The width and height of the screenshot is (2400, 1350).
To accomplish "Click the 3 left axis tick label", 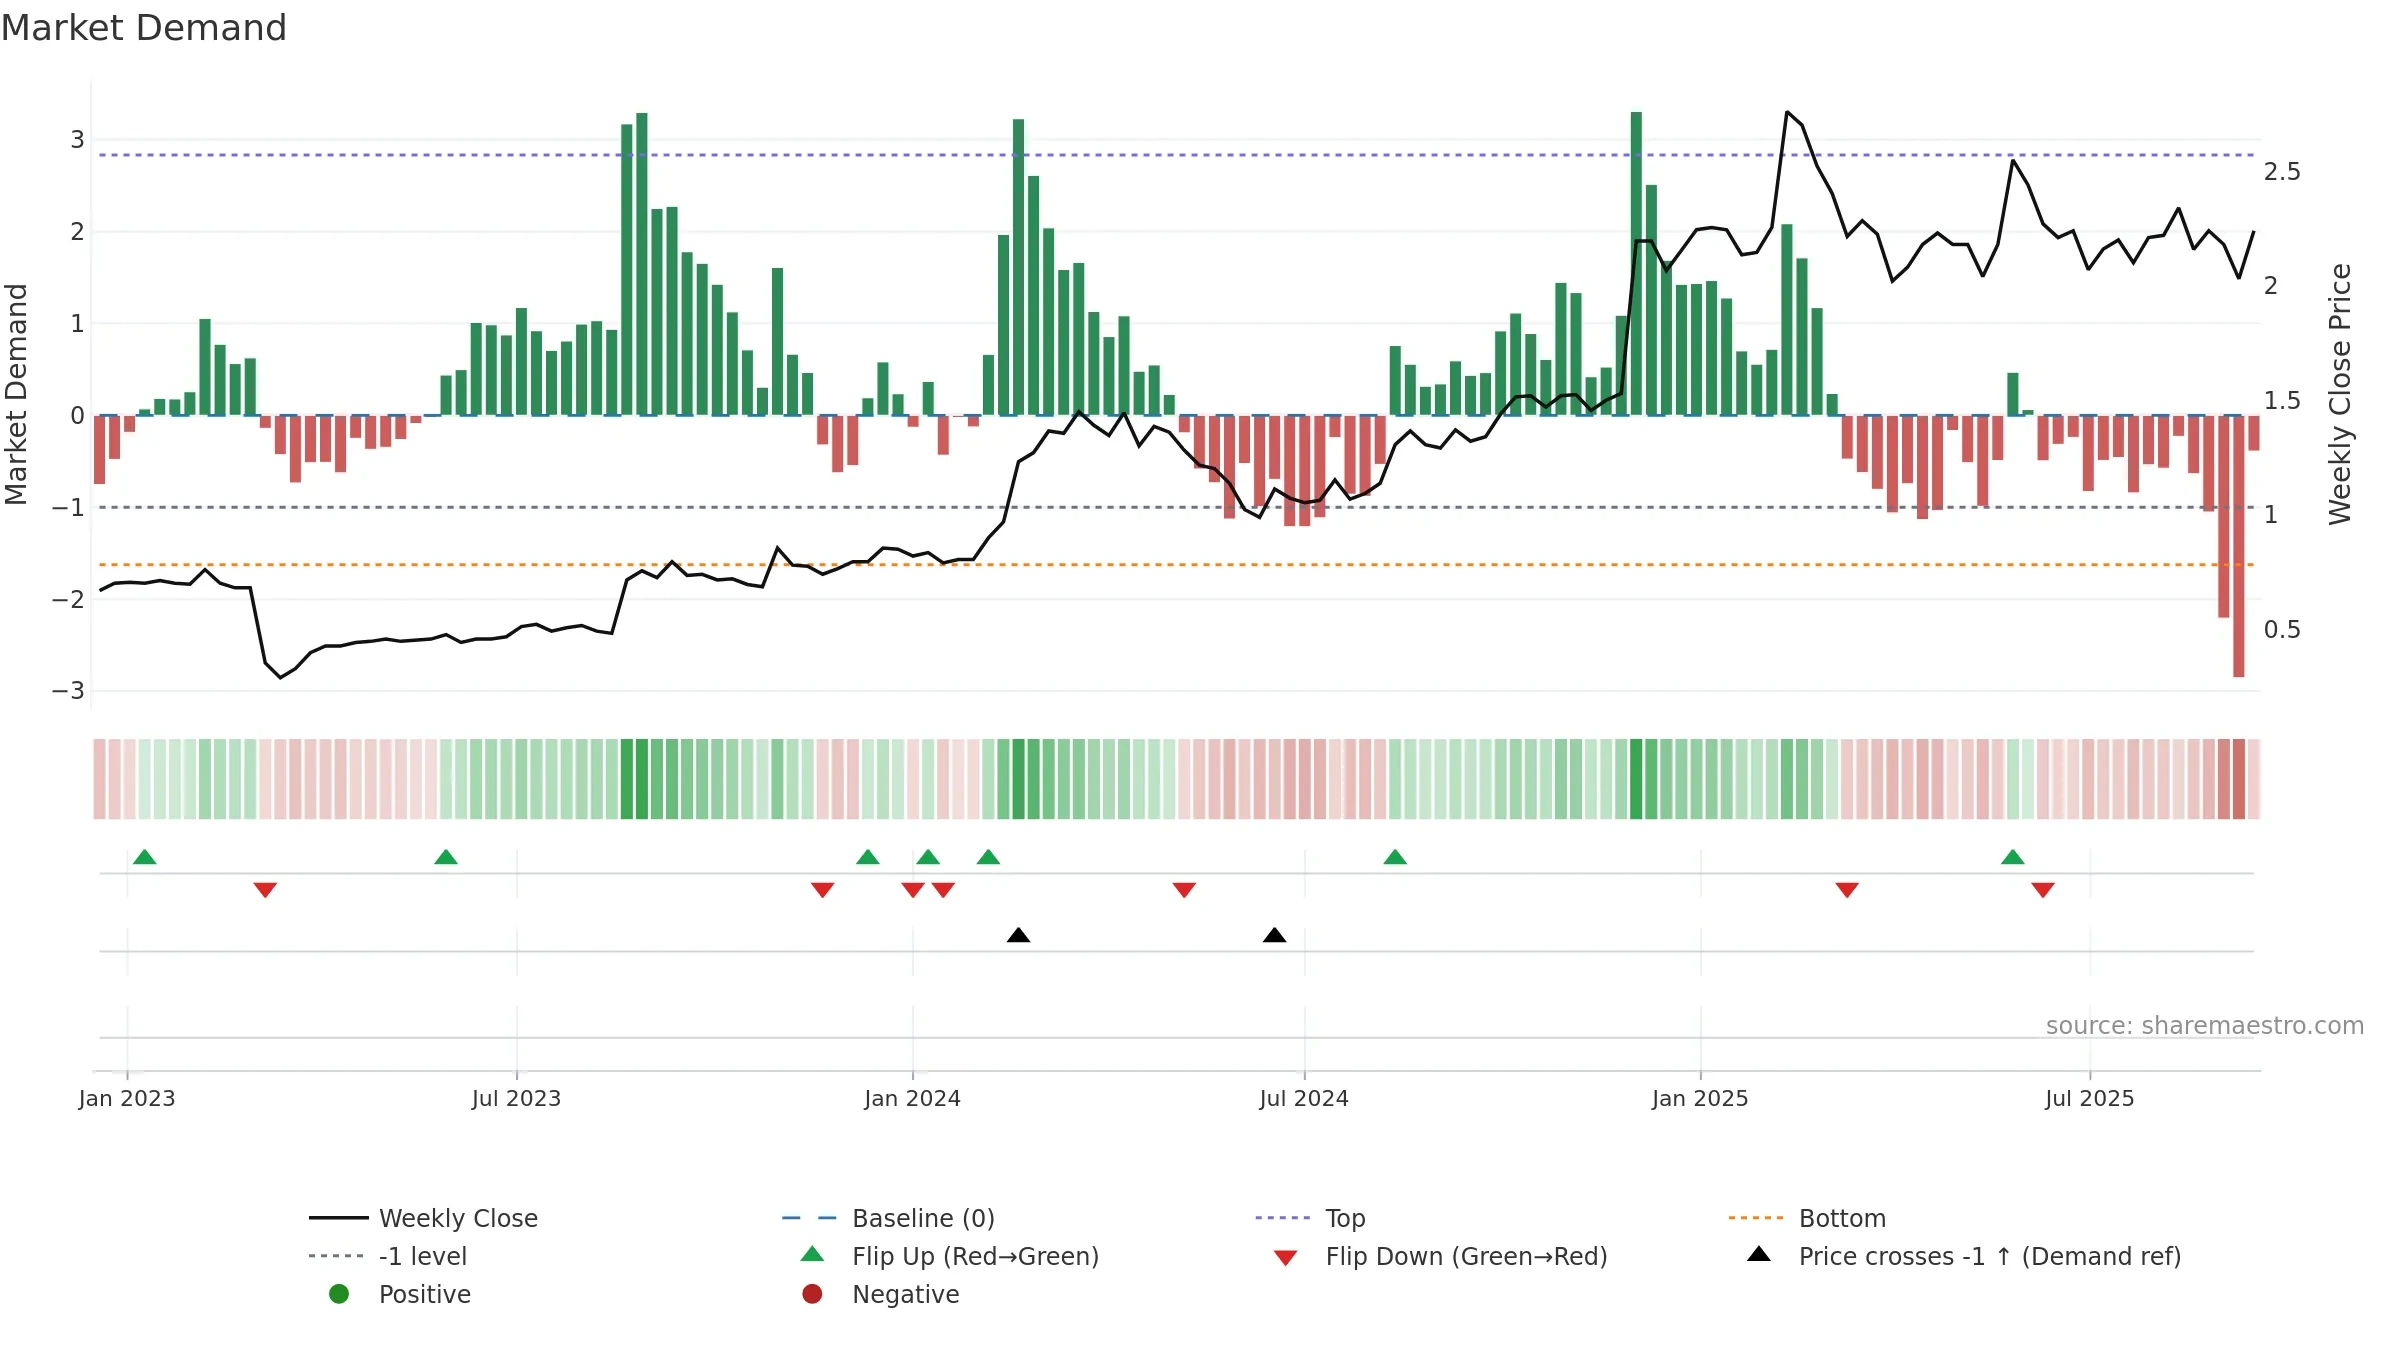I will point(77,139).
